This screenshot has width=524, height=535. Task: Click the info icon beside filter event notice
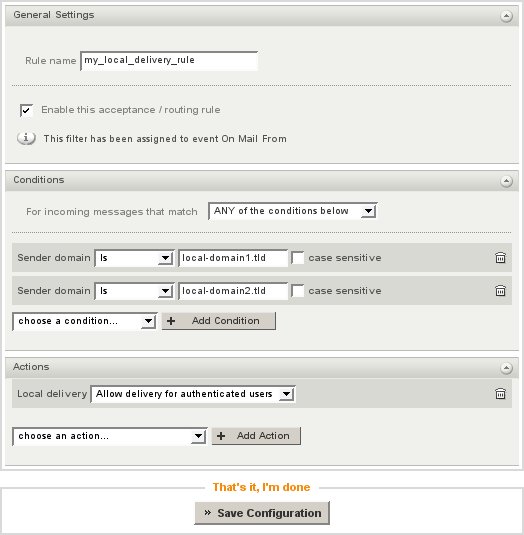[x=26, y=138]
